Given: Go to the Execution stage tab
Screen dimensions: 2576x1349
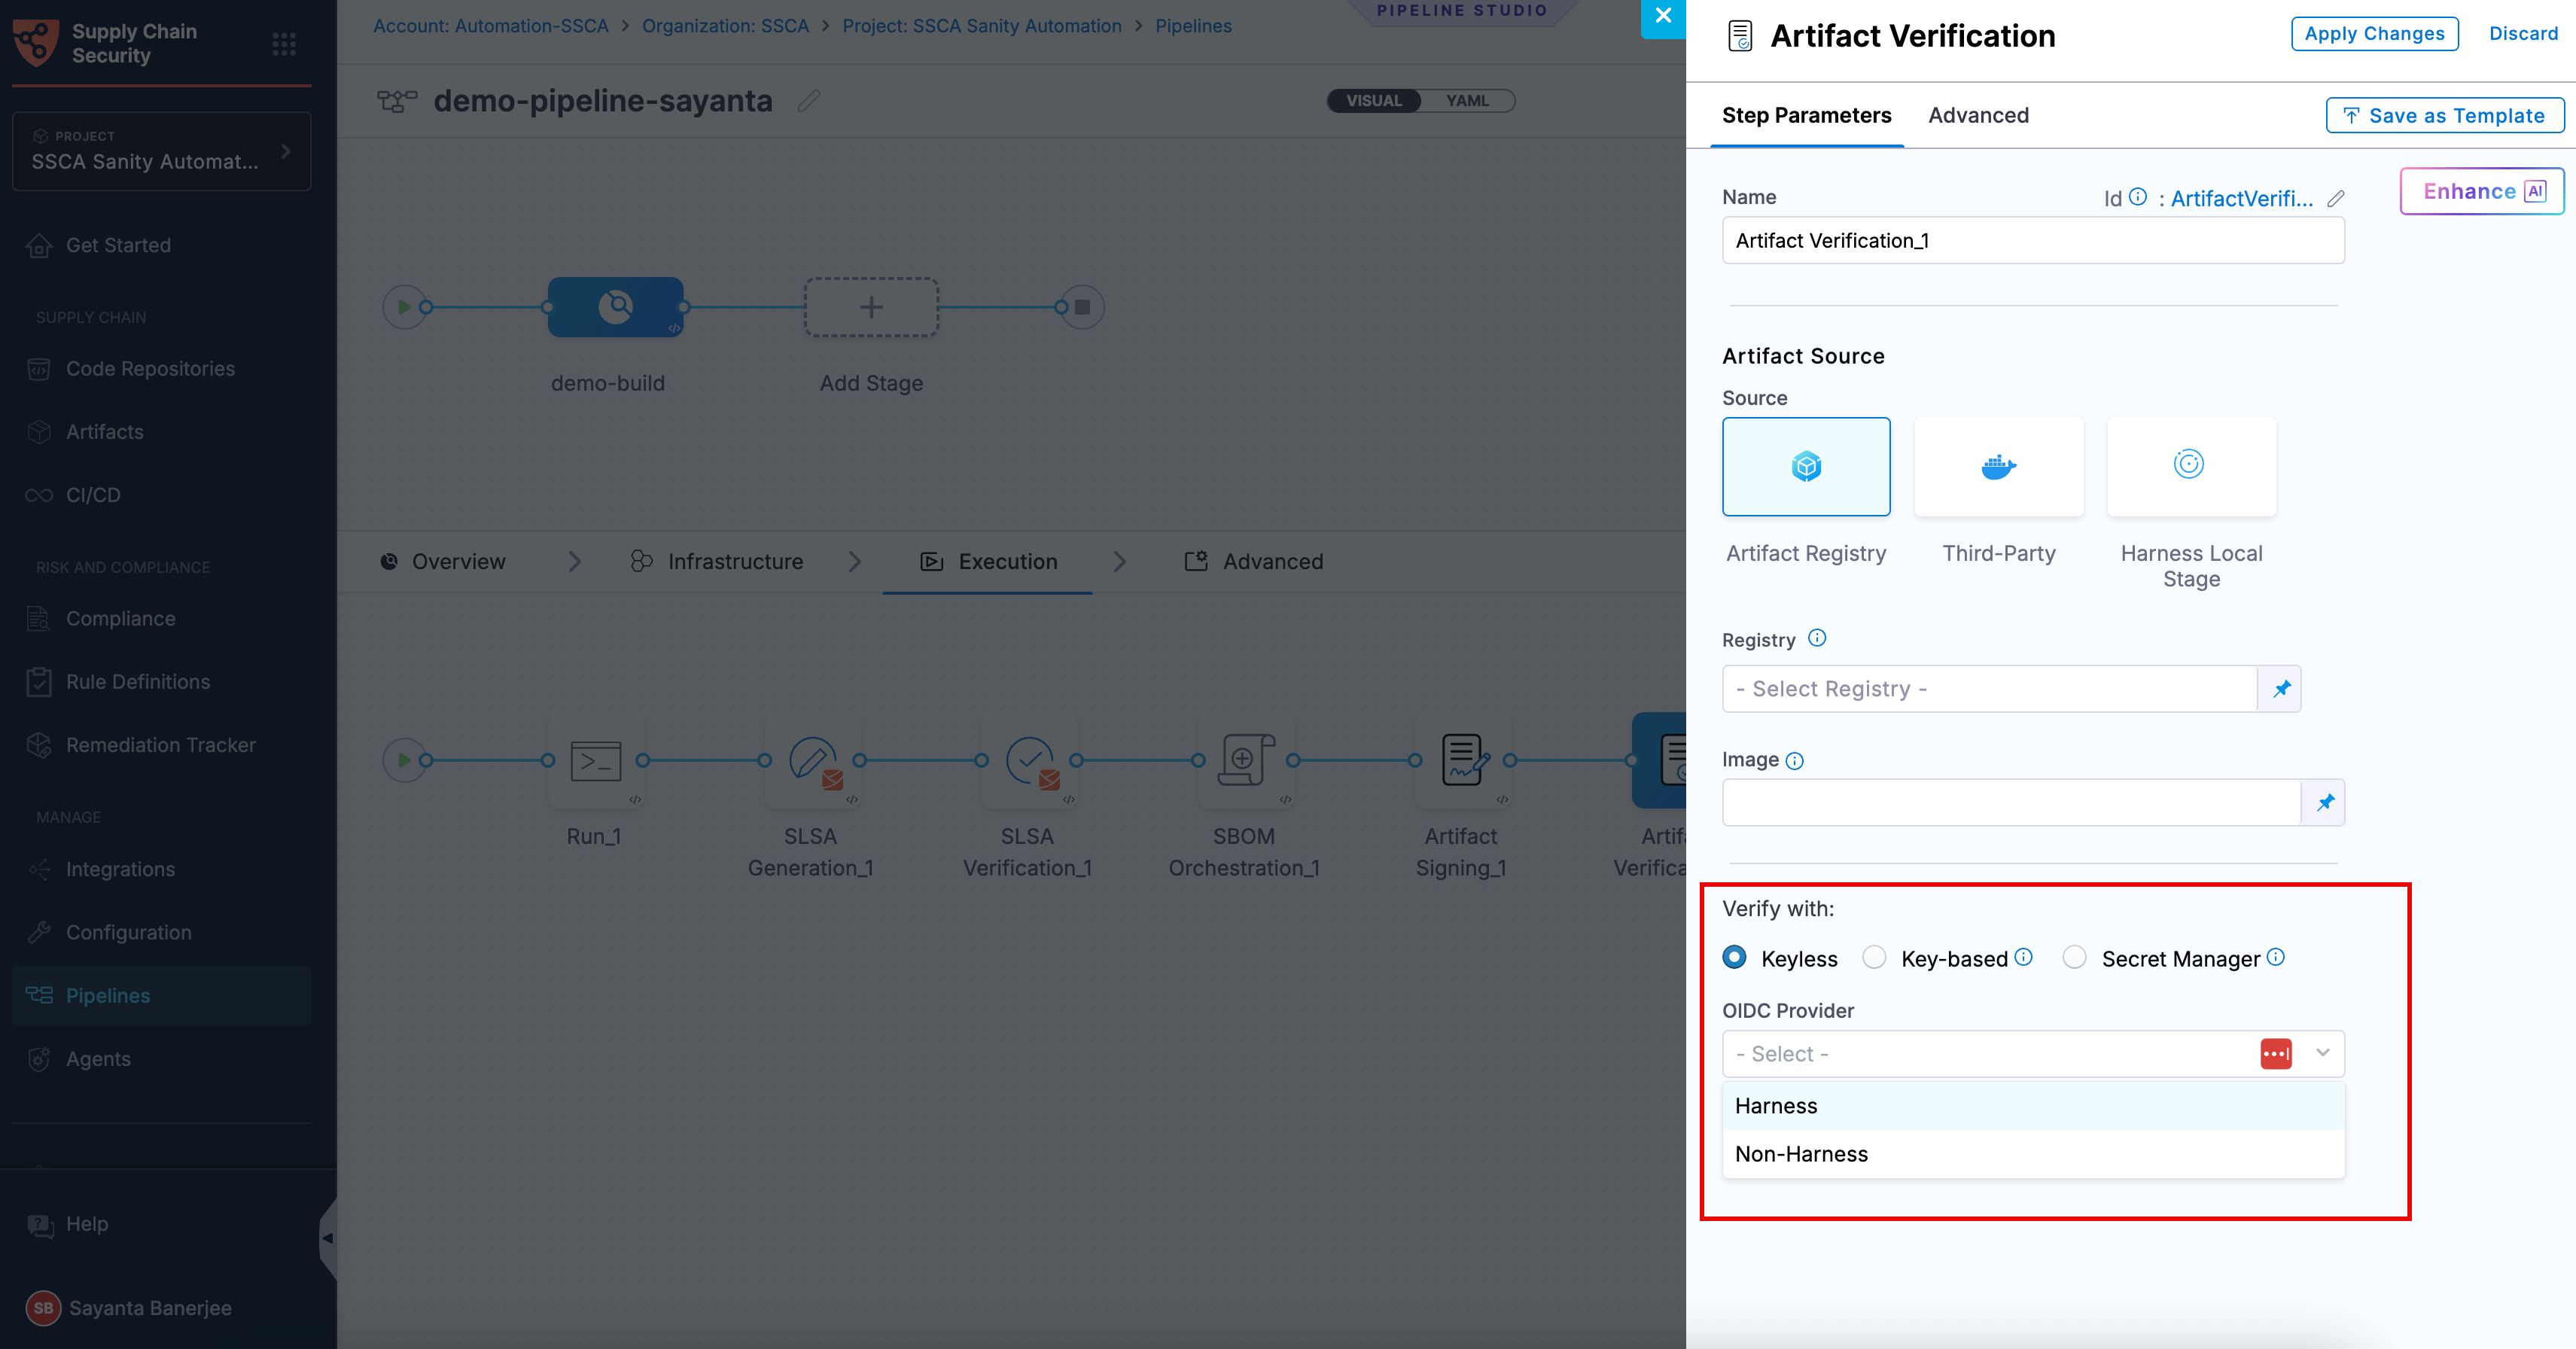Looking at the screenshot, I should pyautogui.click(x=988, y=562).
